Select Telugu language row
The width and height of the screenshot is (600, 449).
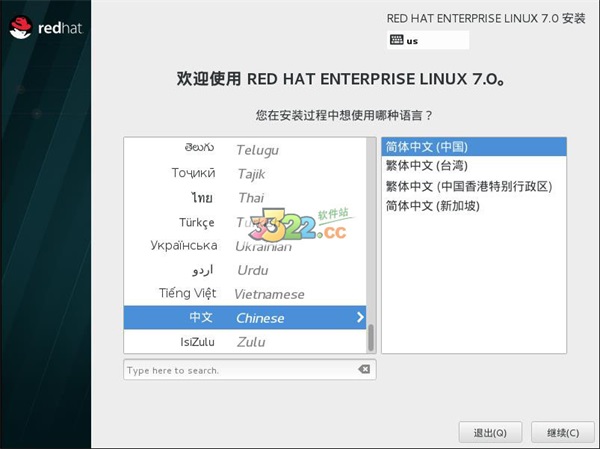pyautogui.click(x=245, y=149)
